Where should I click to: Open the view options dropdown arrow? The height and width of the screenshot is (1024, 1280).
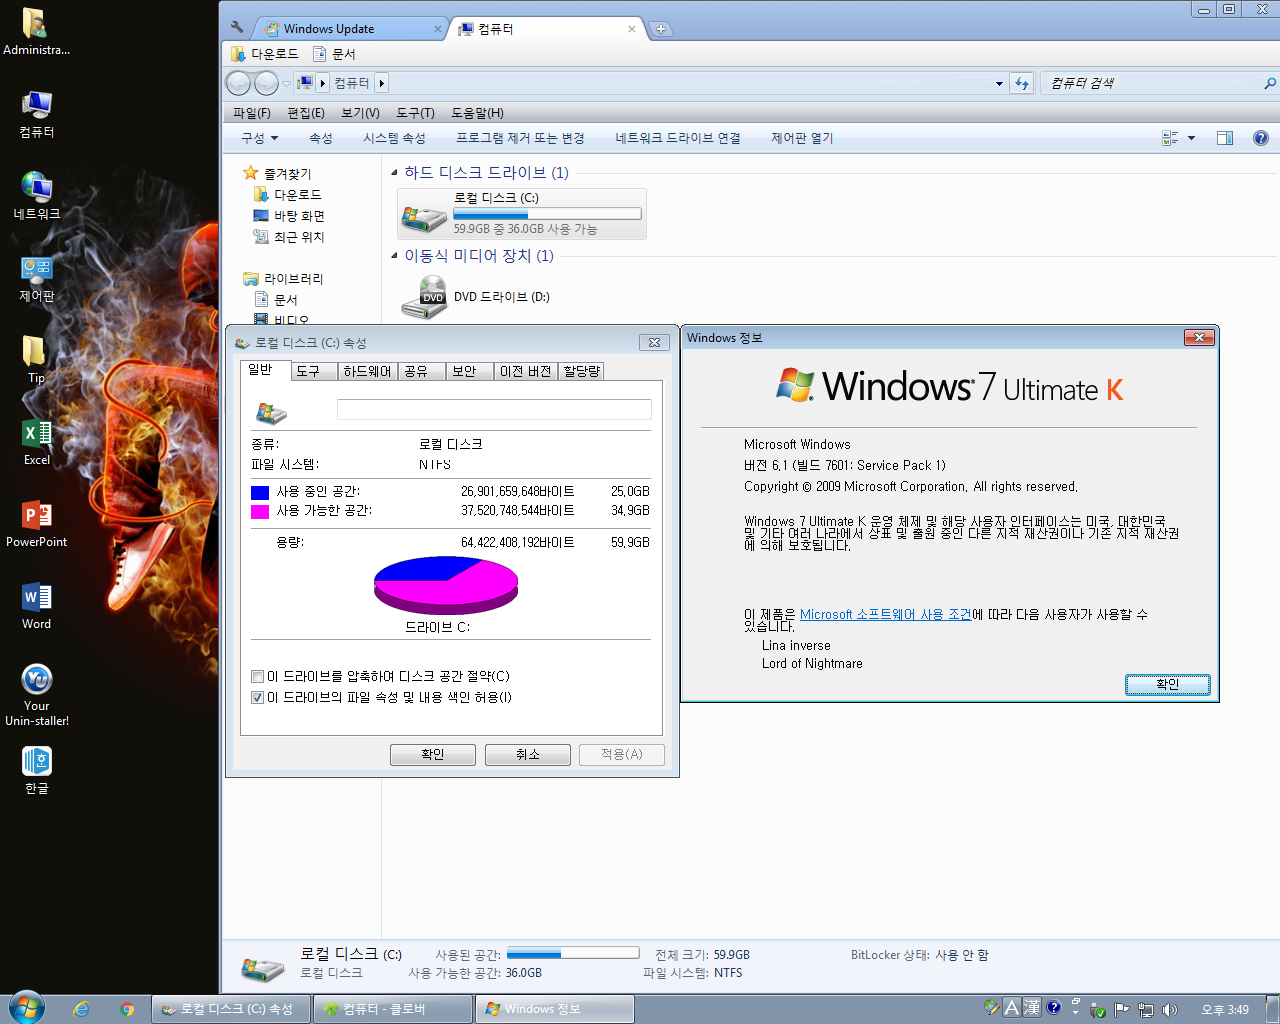pos(1191,138)
